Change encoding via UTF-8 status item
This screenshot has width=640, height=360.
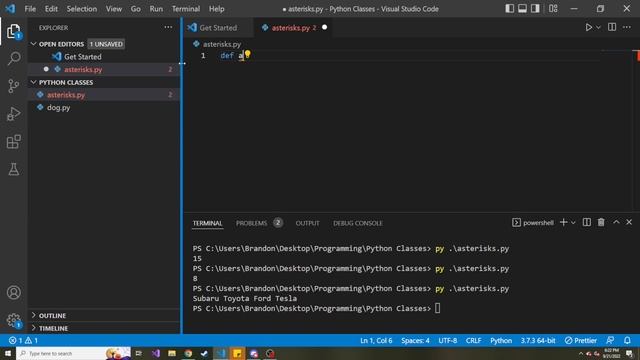pyautogui.click(x=448, y=340)
